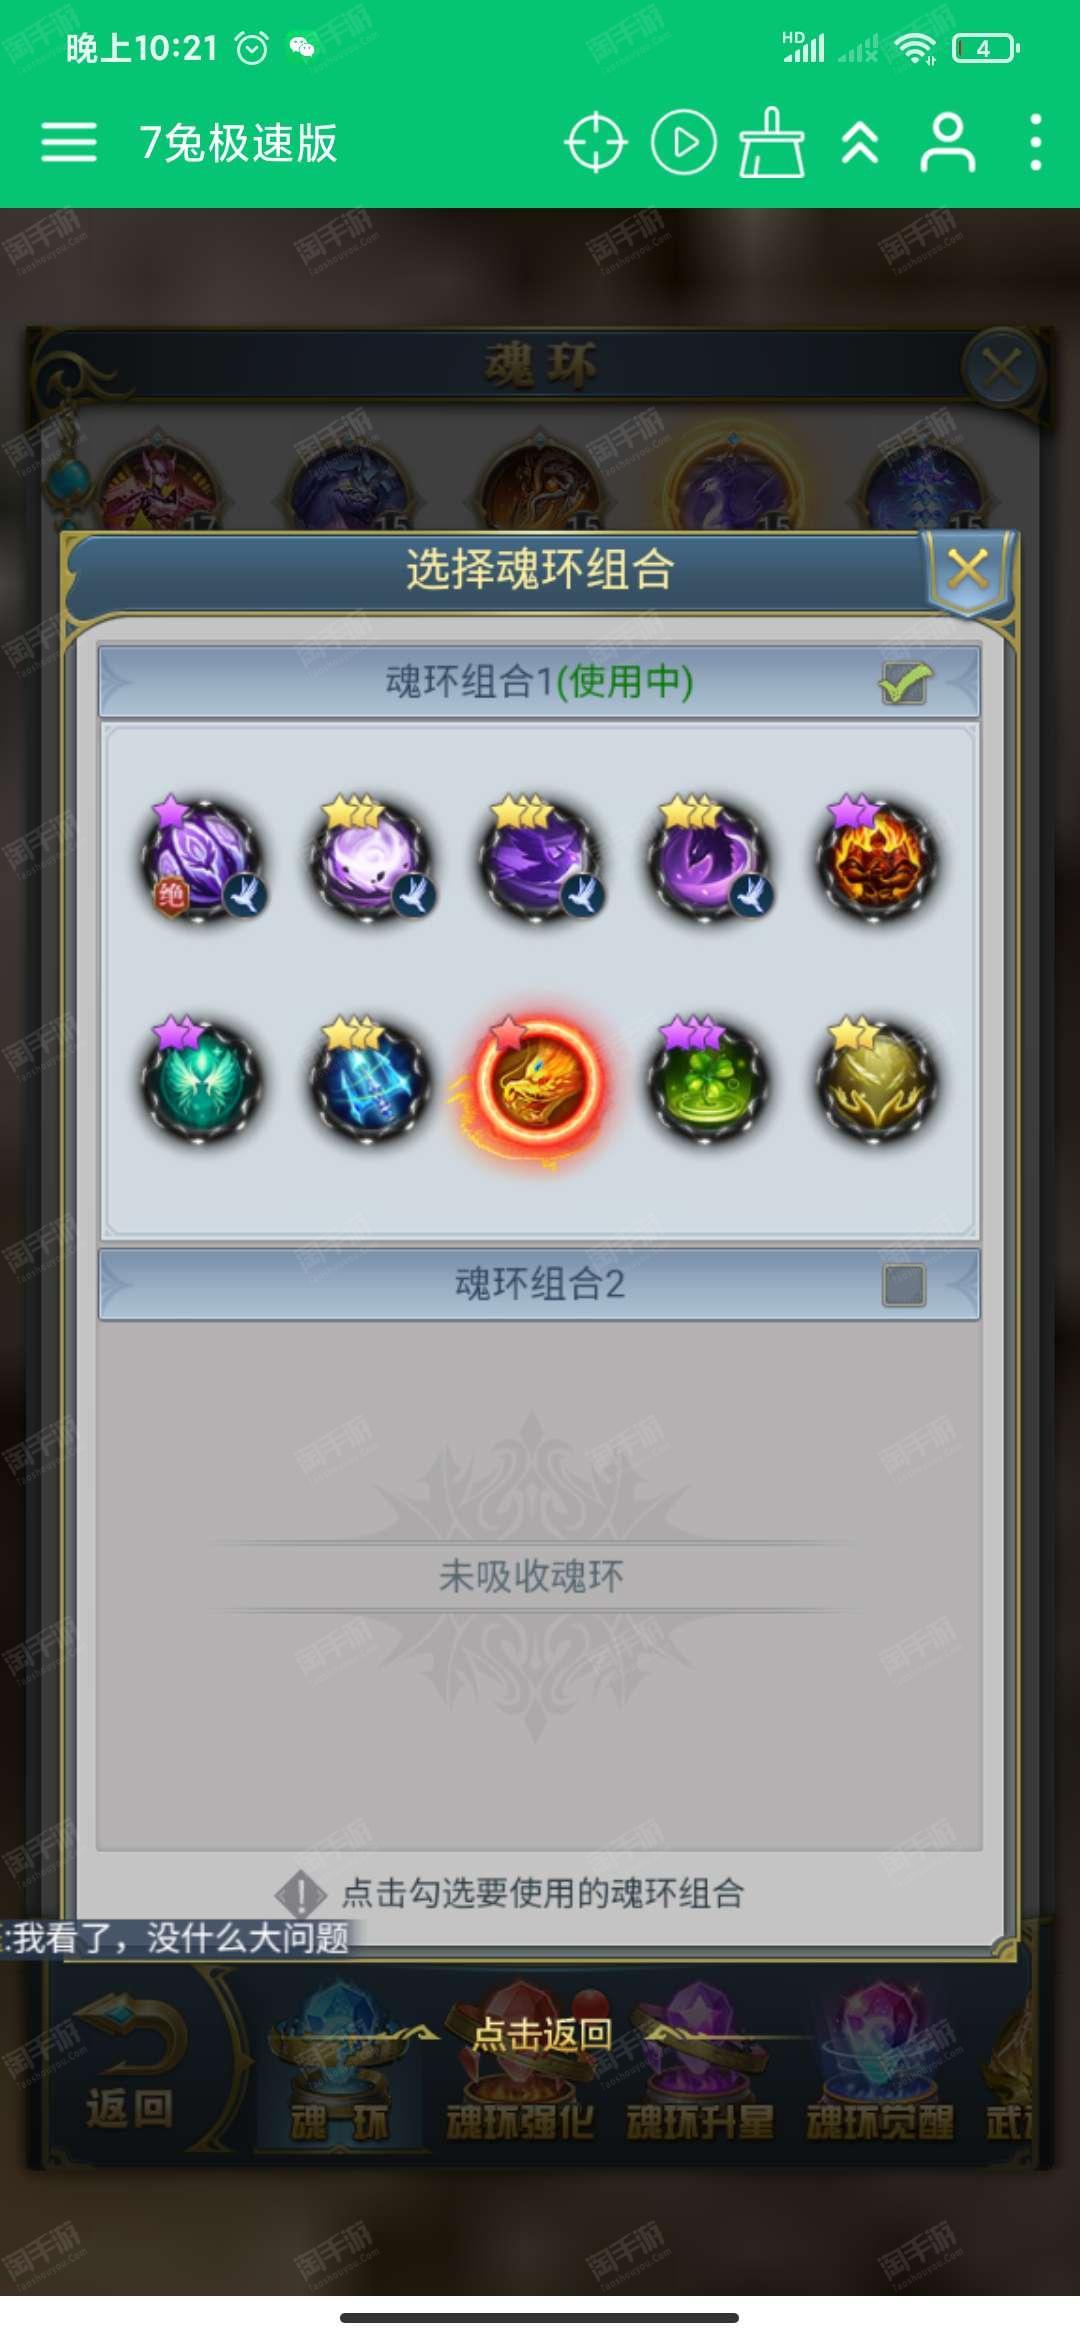Select the purple ring marked 绝
Screen dimensions: 1080x2340
202,858
